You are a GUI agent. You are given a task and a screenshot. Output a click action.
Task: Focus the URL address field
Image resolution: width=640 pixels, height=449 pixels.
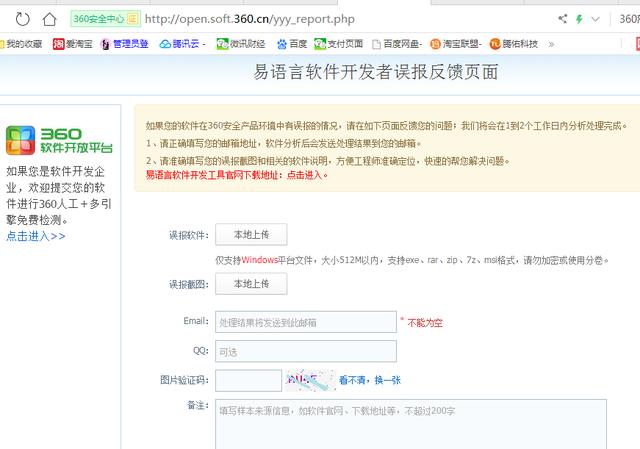pyautogui.click(x=250, y=19)
